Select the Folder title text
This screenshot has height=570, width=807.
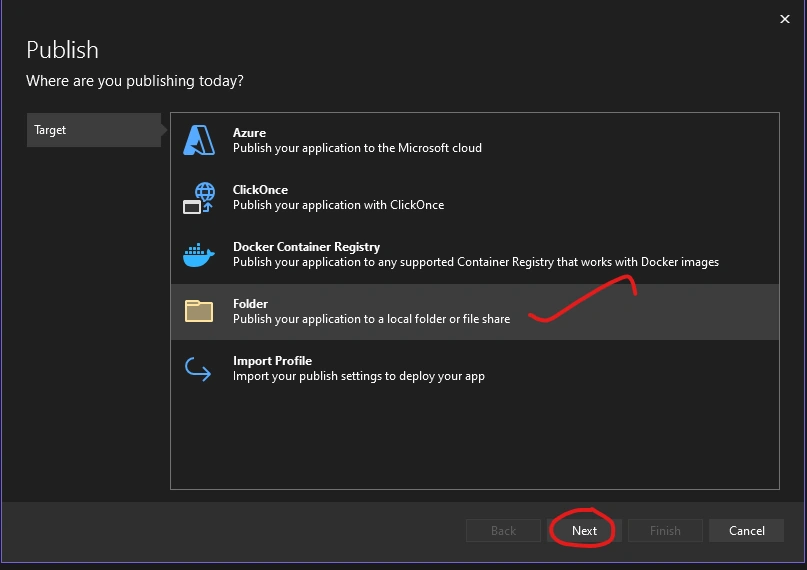click(251, 304)
